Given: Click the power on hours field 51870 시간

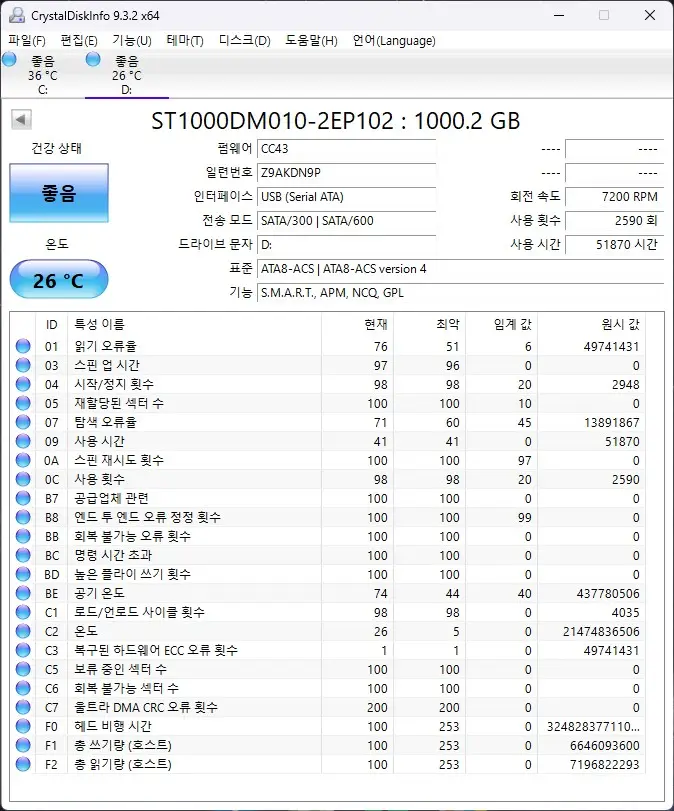Looking at the screenshot, I should pos(614,245).
